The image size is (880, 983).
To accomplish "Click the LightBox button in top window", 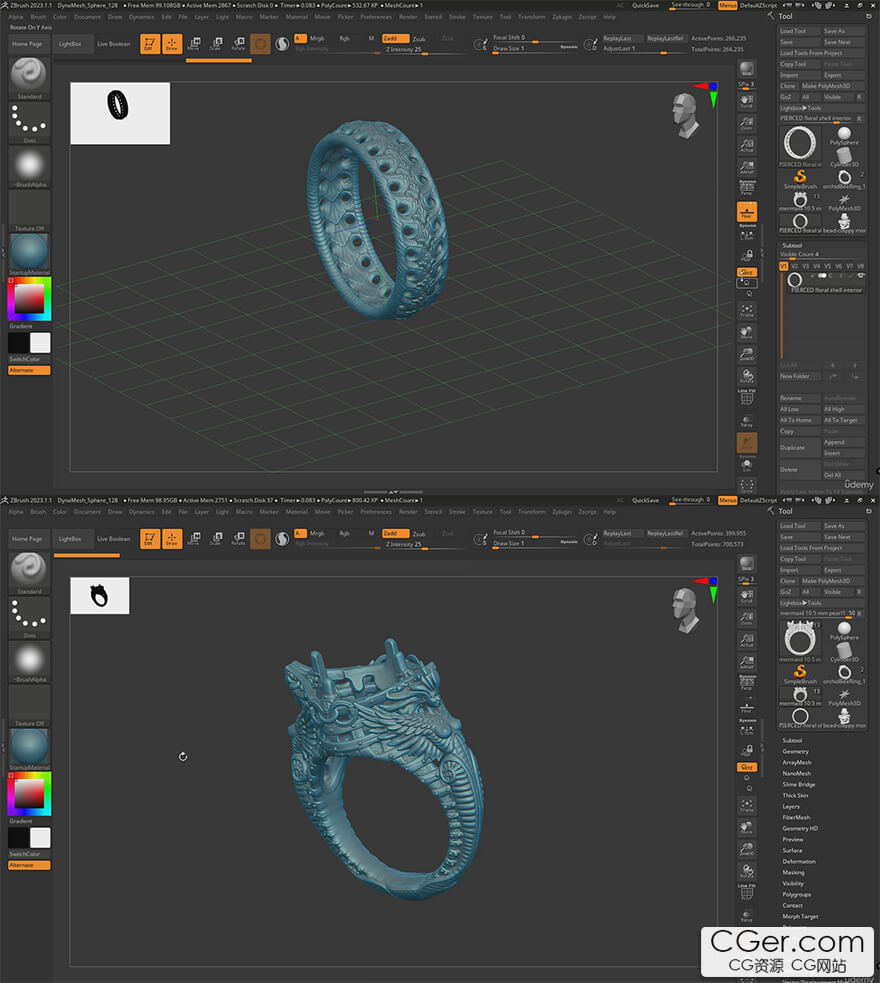I will [70, 44].
